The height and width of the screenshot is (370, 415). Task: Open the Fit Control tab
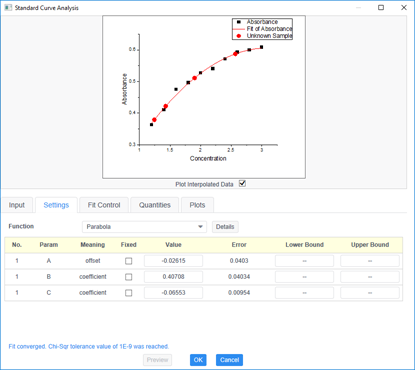coord(104,205)
